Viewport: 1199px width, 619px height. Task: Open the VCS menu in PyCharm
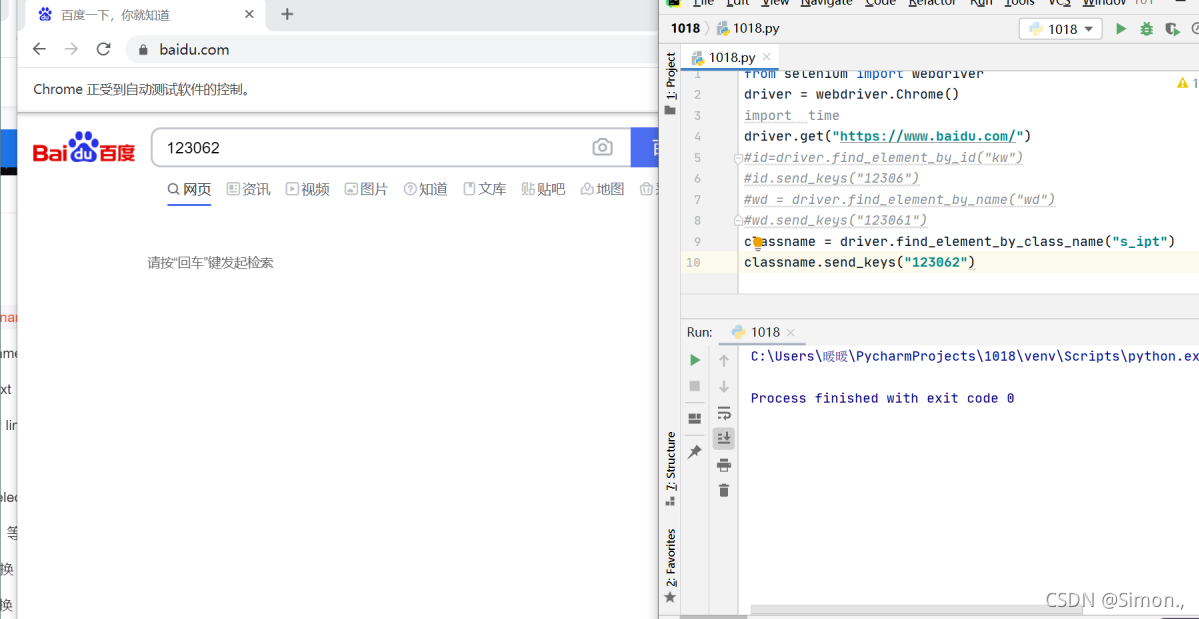click(x=1059, y=3)
